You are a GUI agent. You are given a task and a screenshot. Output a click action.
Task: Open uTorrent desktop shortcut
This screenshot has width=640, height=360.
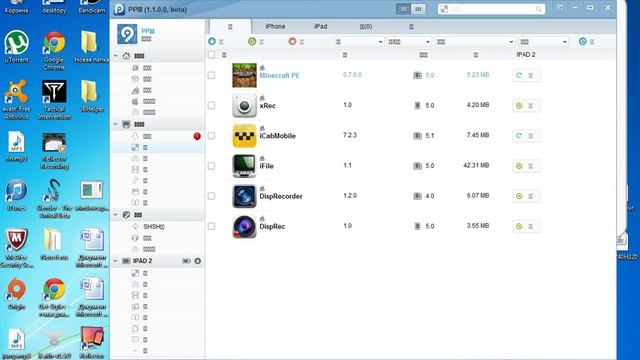[x=16, y=46]
